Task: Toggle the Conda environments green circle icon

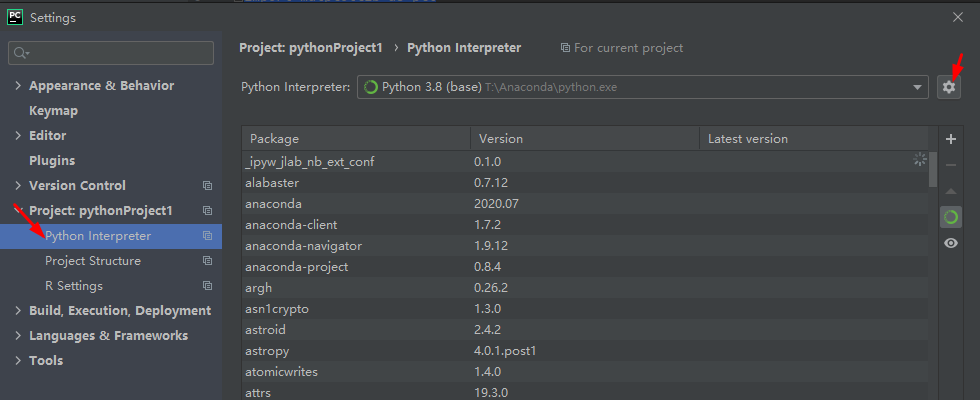Action: (951, 216)
